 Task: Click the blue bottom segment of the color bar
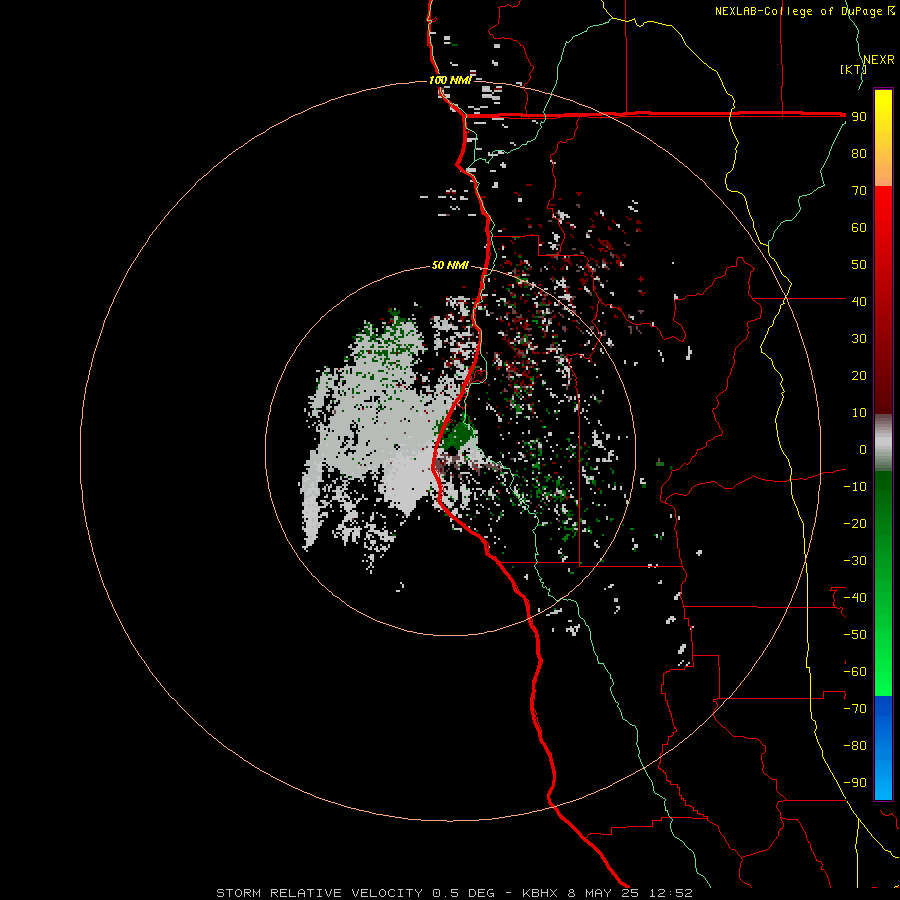tap(883, 747)
